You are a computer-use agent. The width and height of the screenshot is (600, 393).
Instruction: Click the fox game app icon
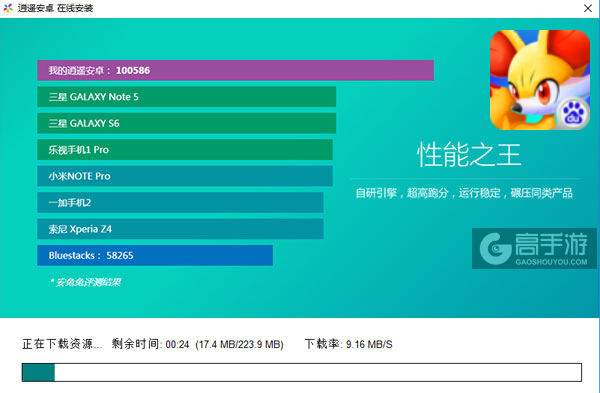pyautogui.click(x=540, y=80)
